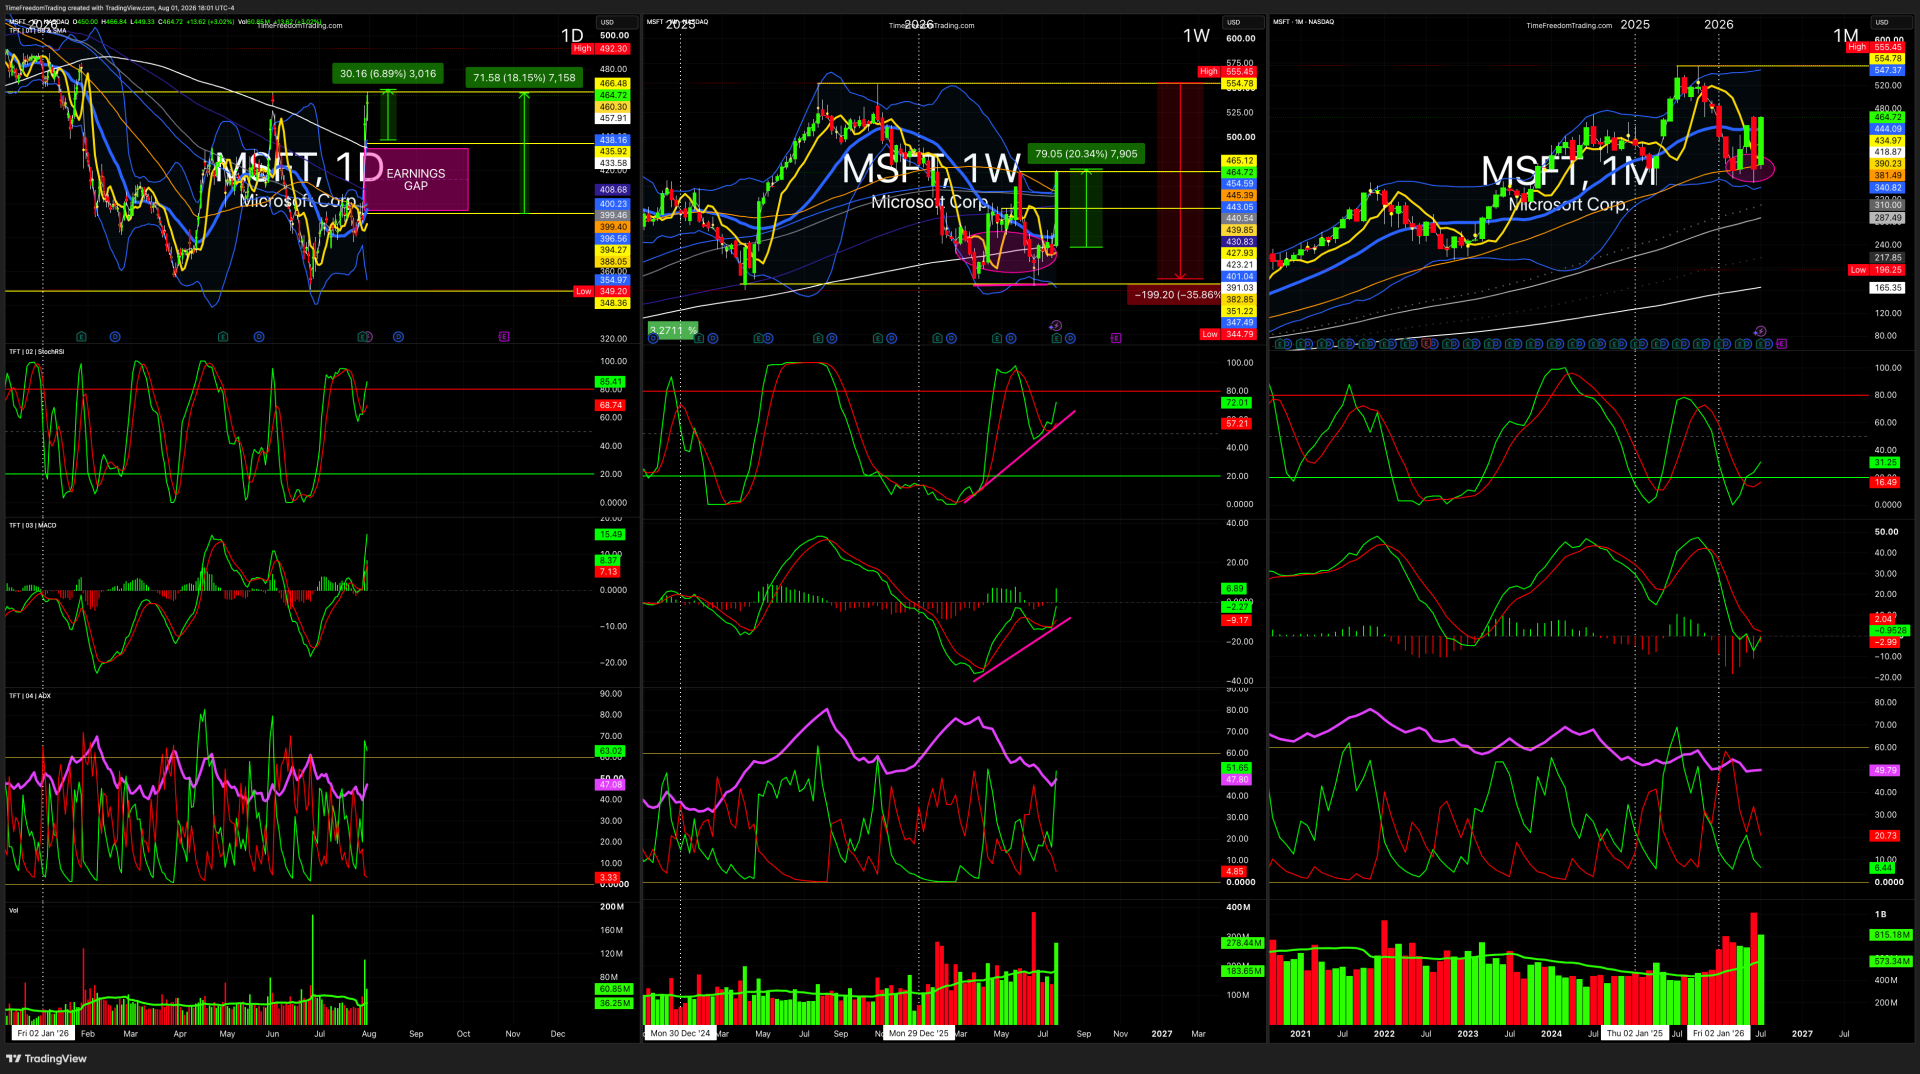Viewport: 1920px width, 1074px height.
Task: Click the green '63.02' ADX value label
Action: [610, 751]
